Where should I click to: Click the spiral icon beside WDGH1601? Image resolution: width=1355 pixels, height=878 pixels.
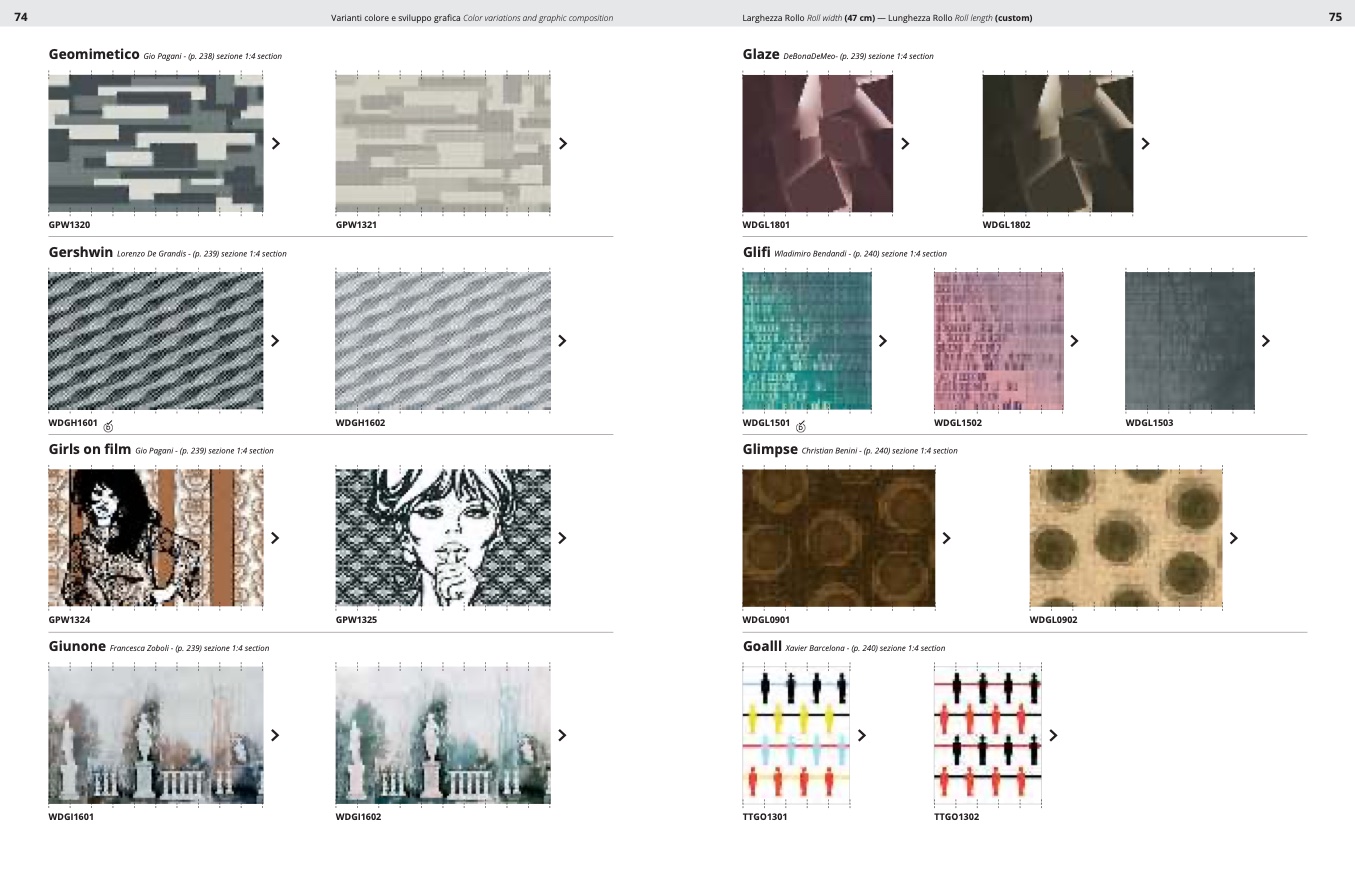click(x=108, y=427)
